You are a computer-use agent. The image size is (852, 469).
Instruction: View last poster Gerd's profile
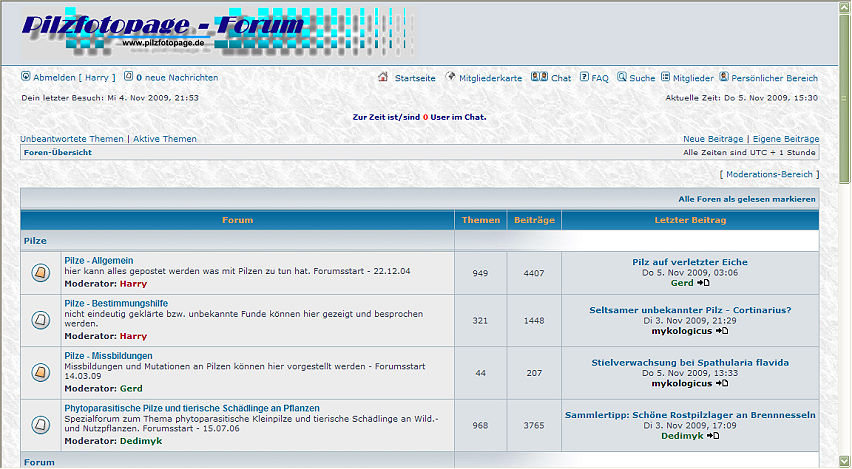pyautogui.click(x=682, y=283)
